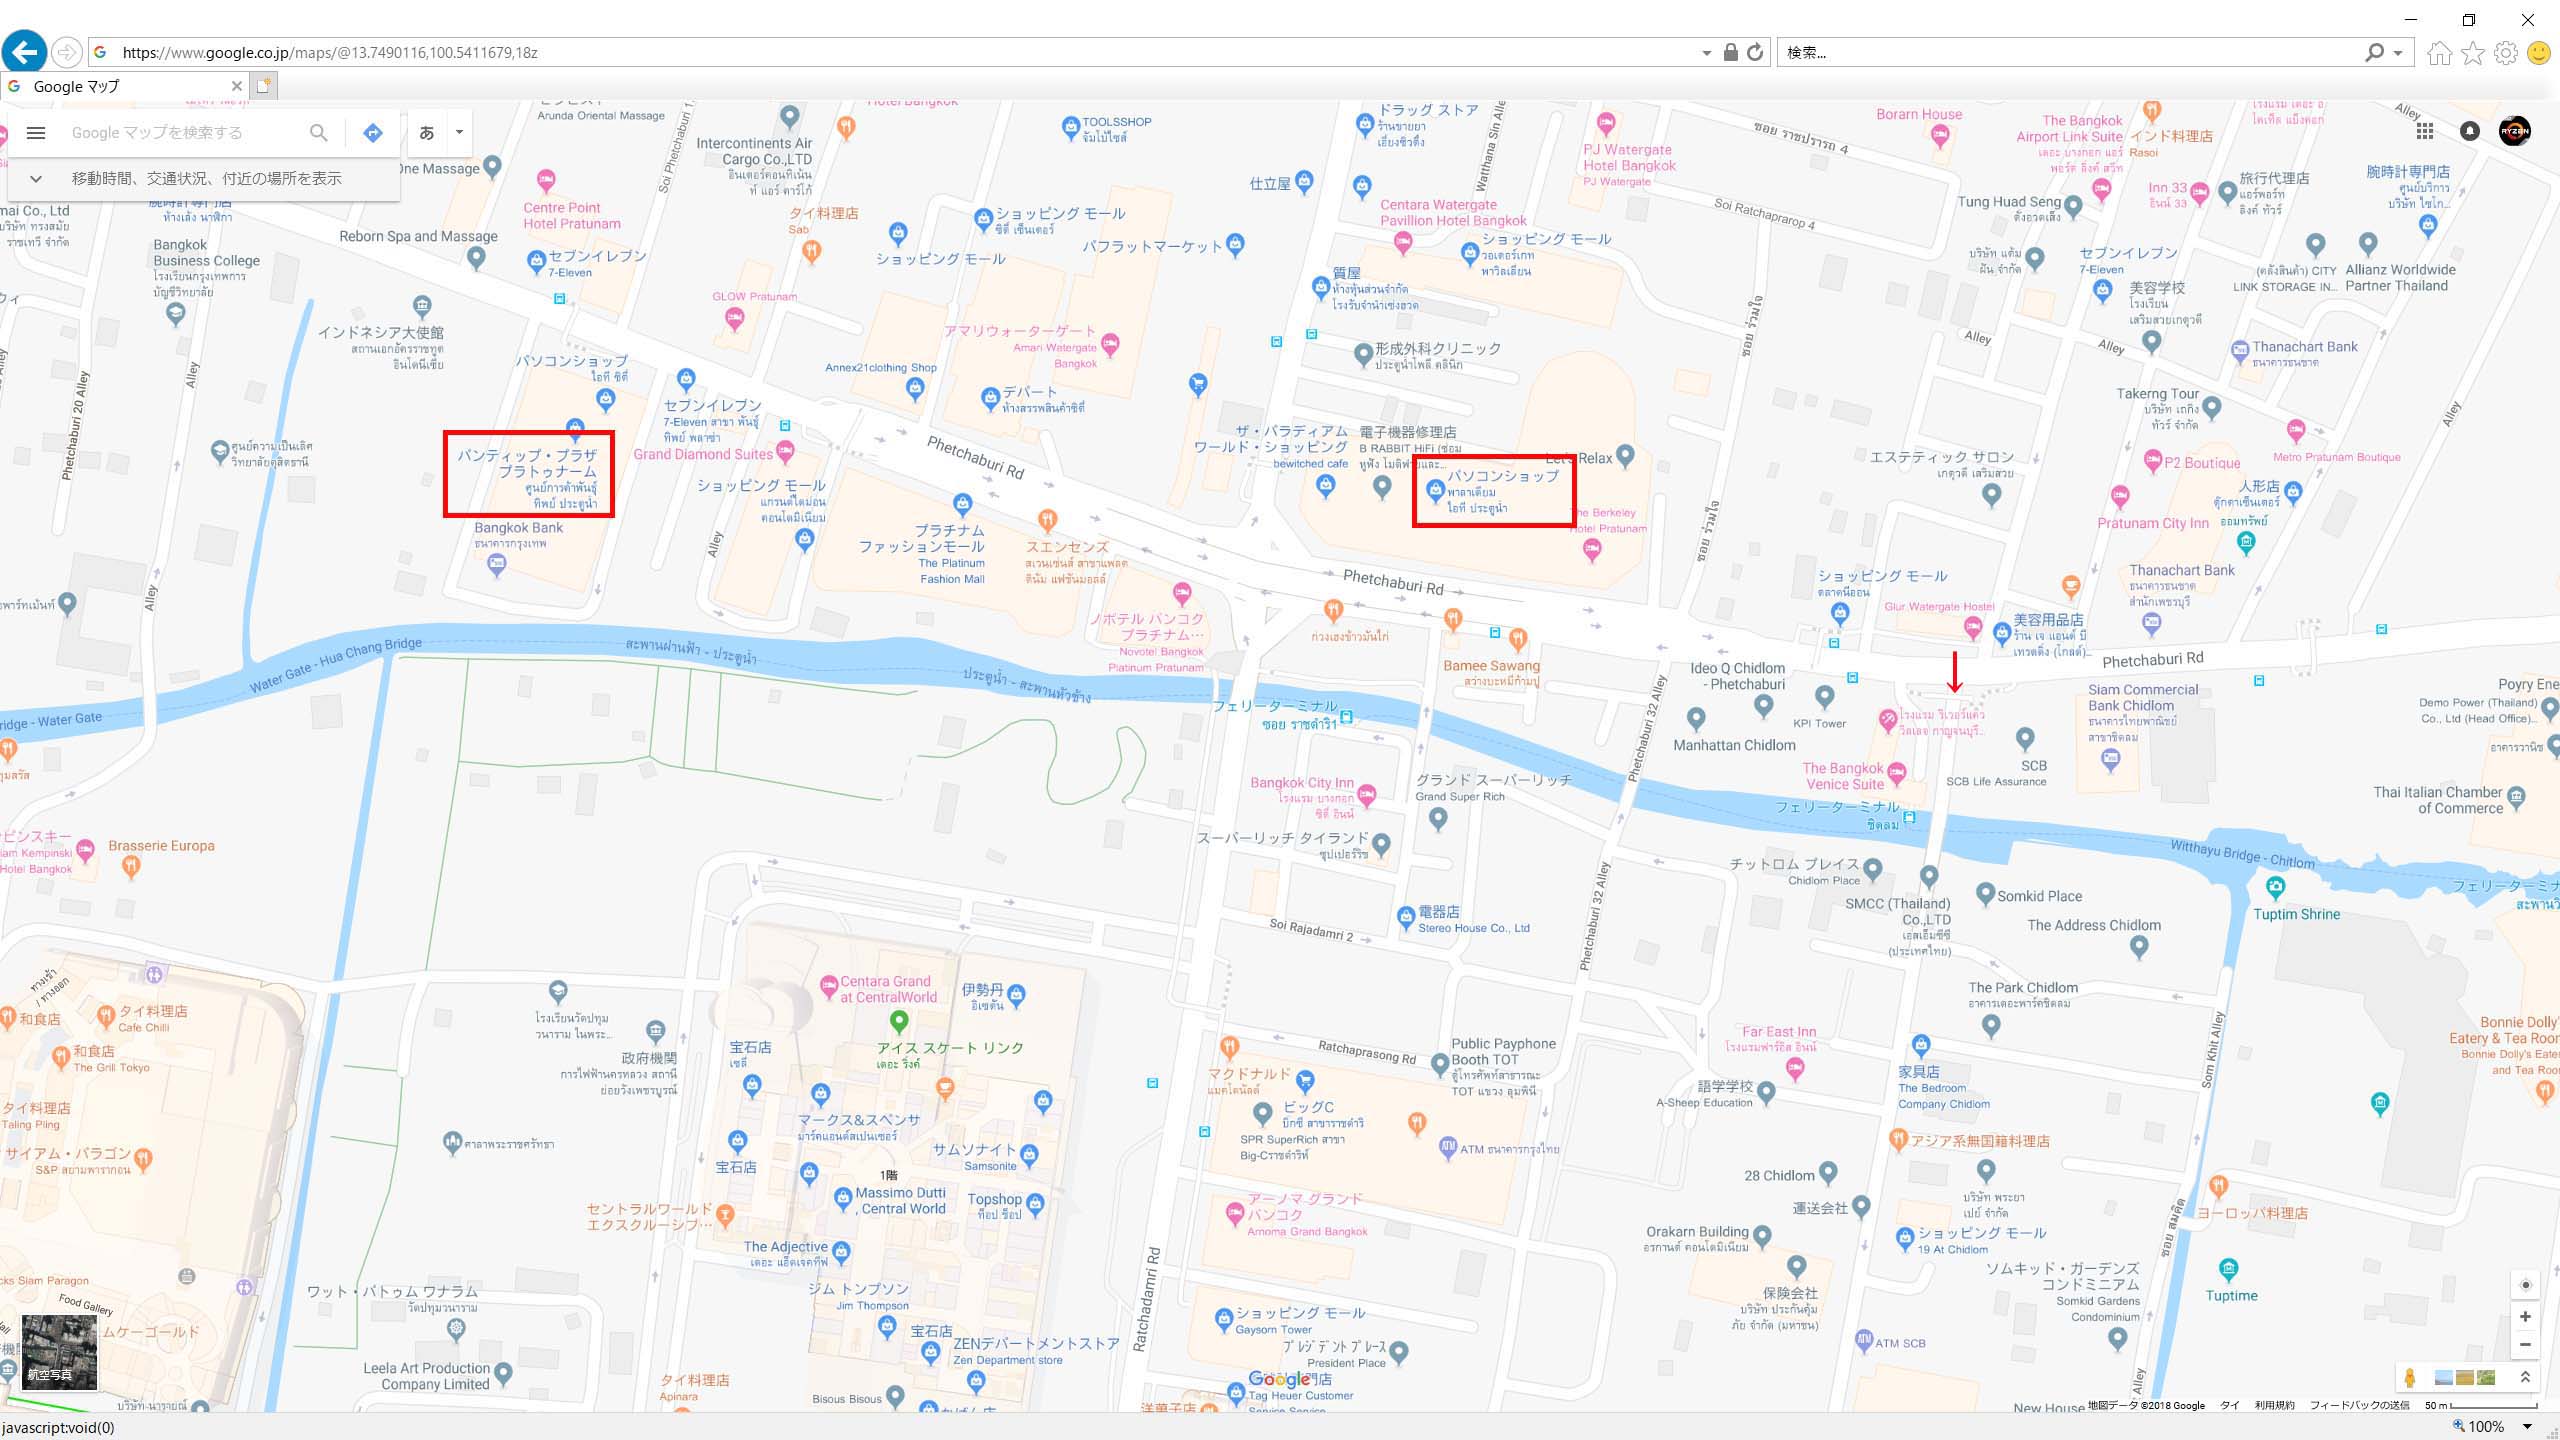Toggle the Japanese input あ button
This screenshot has width=2560, height=1440.
point(427,133)
